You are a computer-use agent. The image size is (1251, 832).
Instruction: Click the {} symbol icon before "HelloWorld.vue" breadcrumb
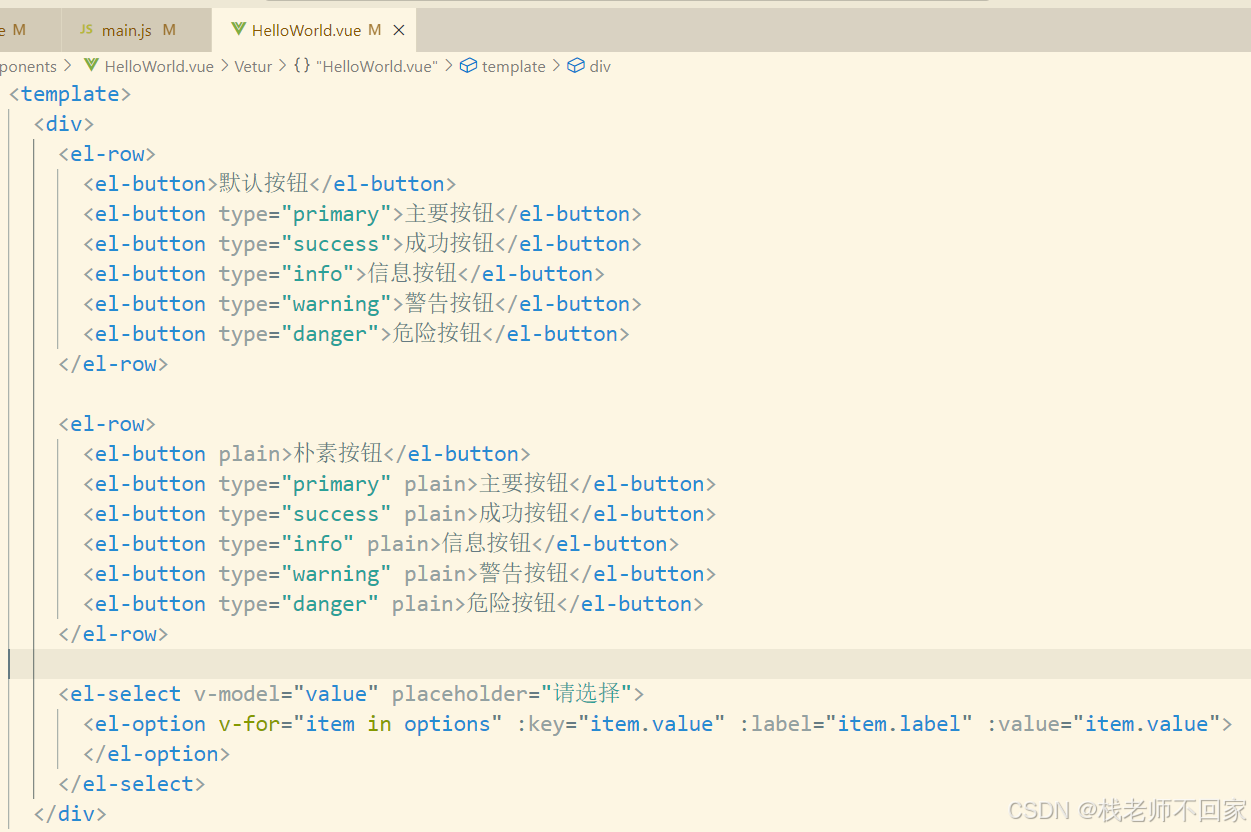pyautogui.click(x=301, y=66)
